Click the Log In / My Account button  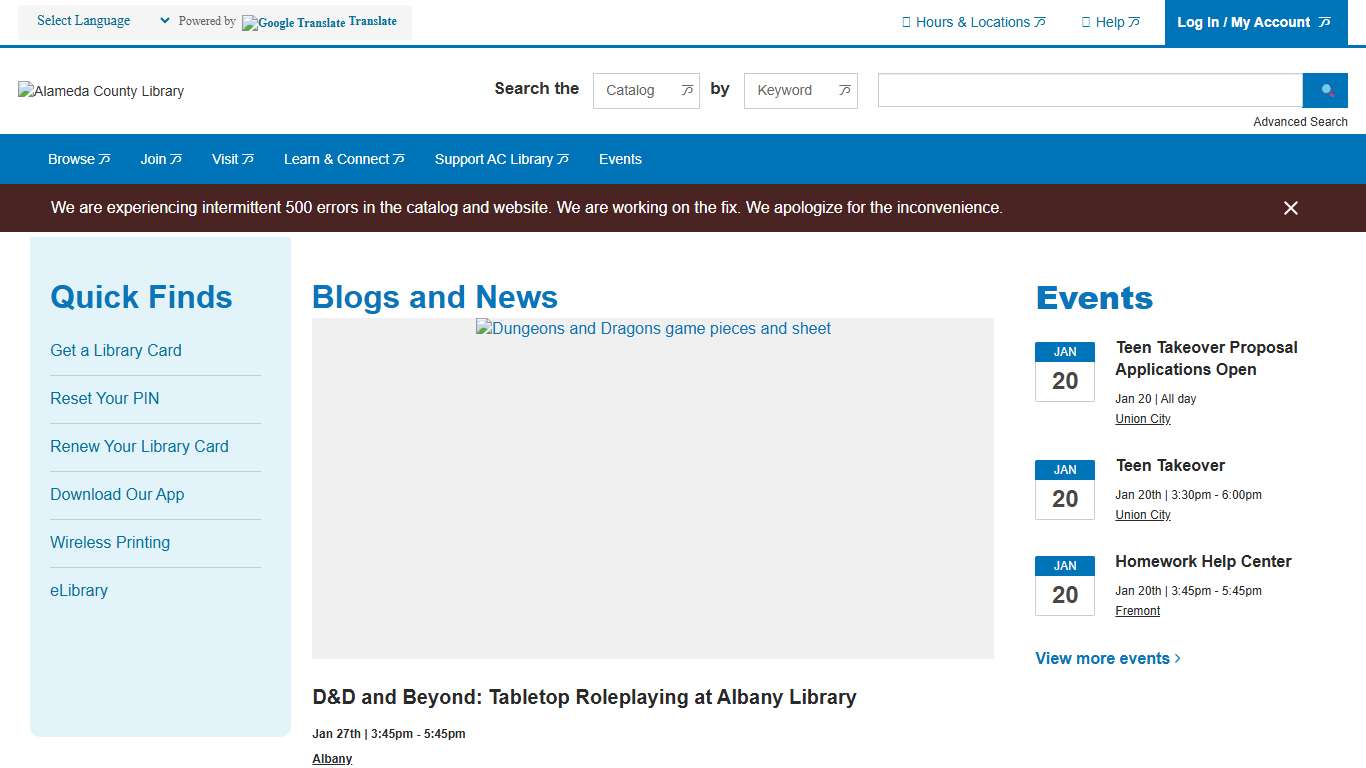tap(1254, 22)
